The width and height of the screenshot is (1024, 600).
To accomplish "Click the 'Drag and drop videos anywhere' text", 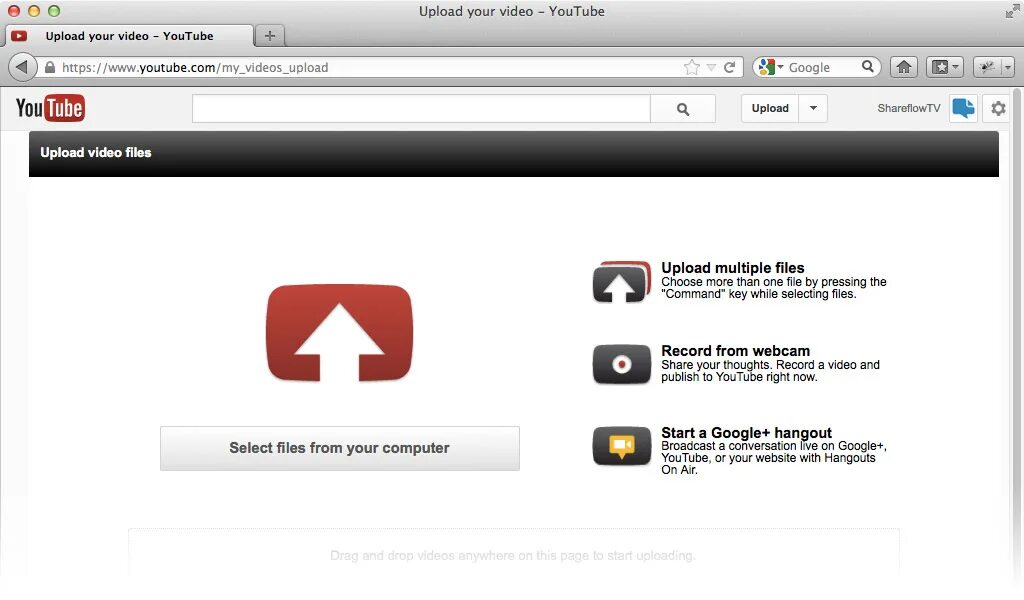I will coord(513,556).
